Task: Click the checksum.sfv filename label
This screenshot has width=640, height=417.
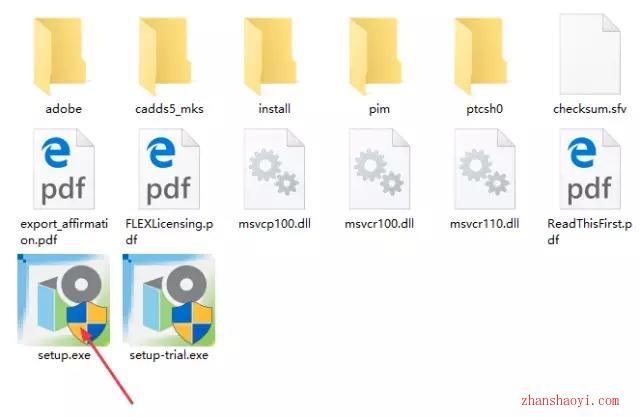Action: [x=590, y=109]
